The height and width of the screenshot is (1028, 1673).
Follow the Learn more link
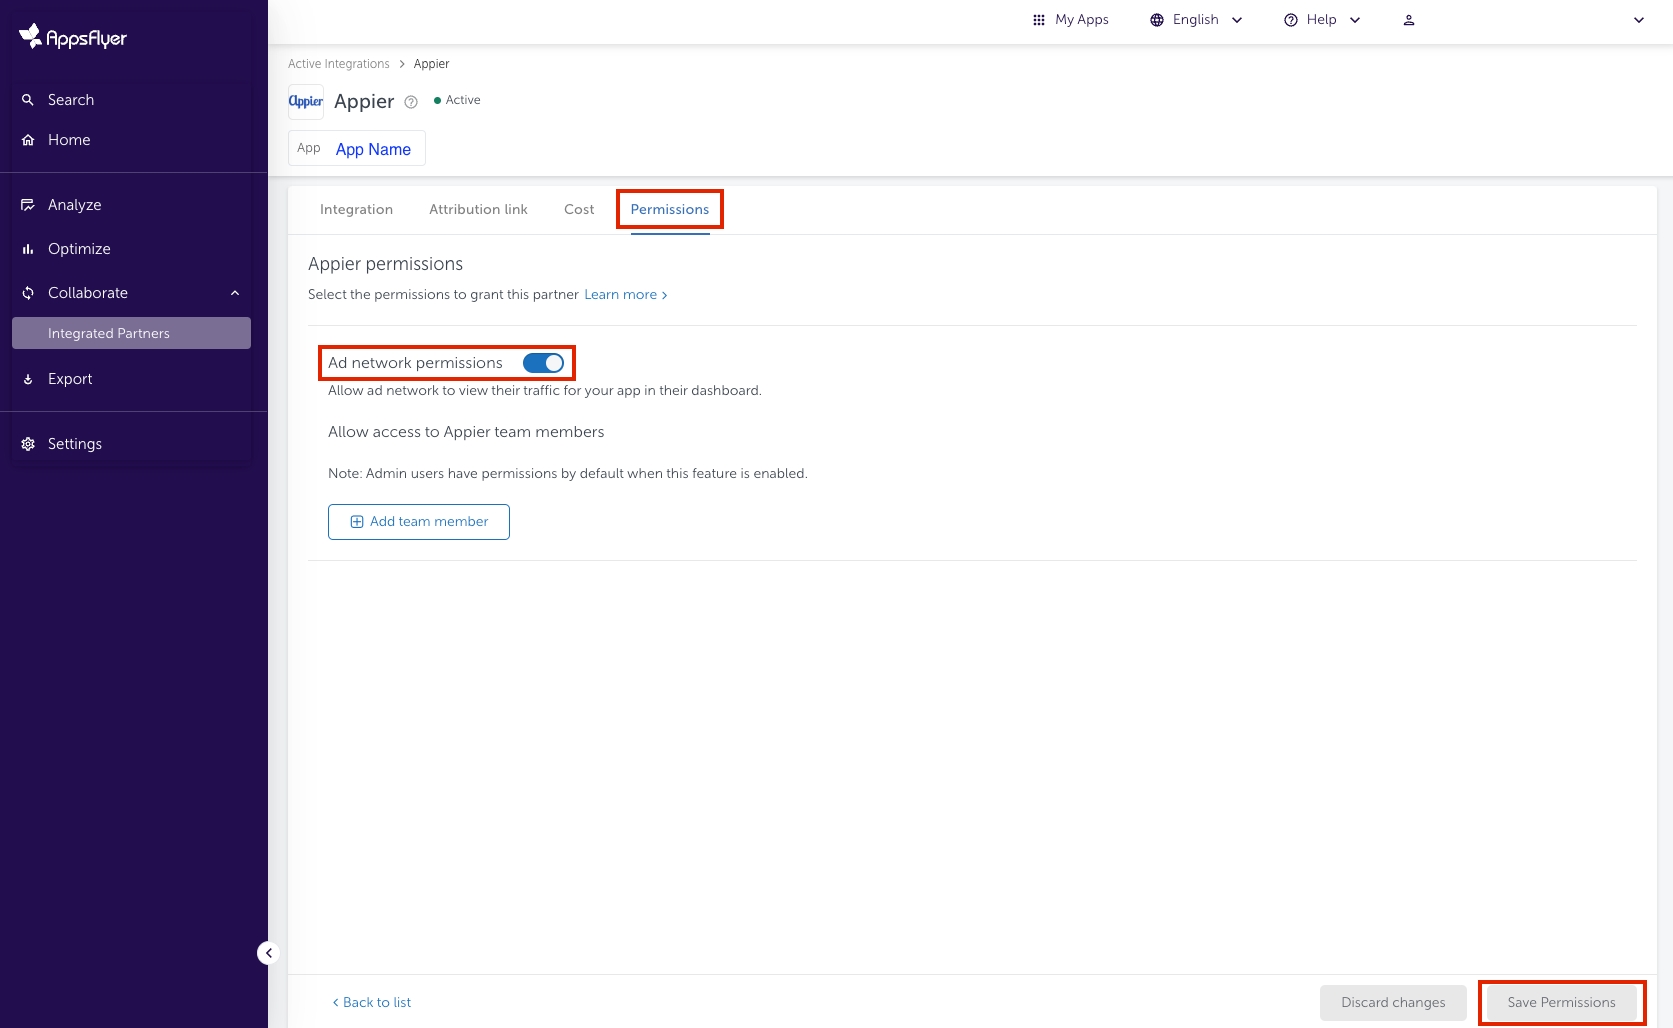625,295
